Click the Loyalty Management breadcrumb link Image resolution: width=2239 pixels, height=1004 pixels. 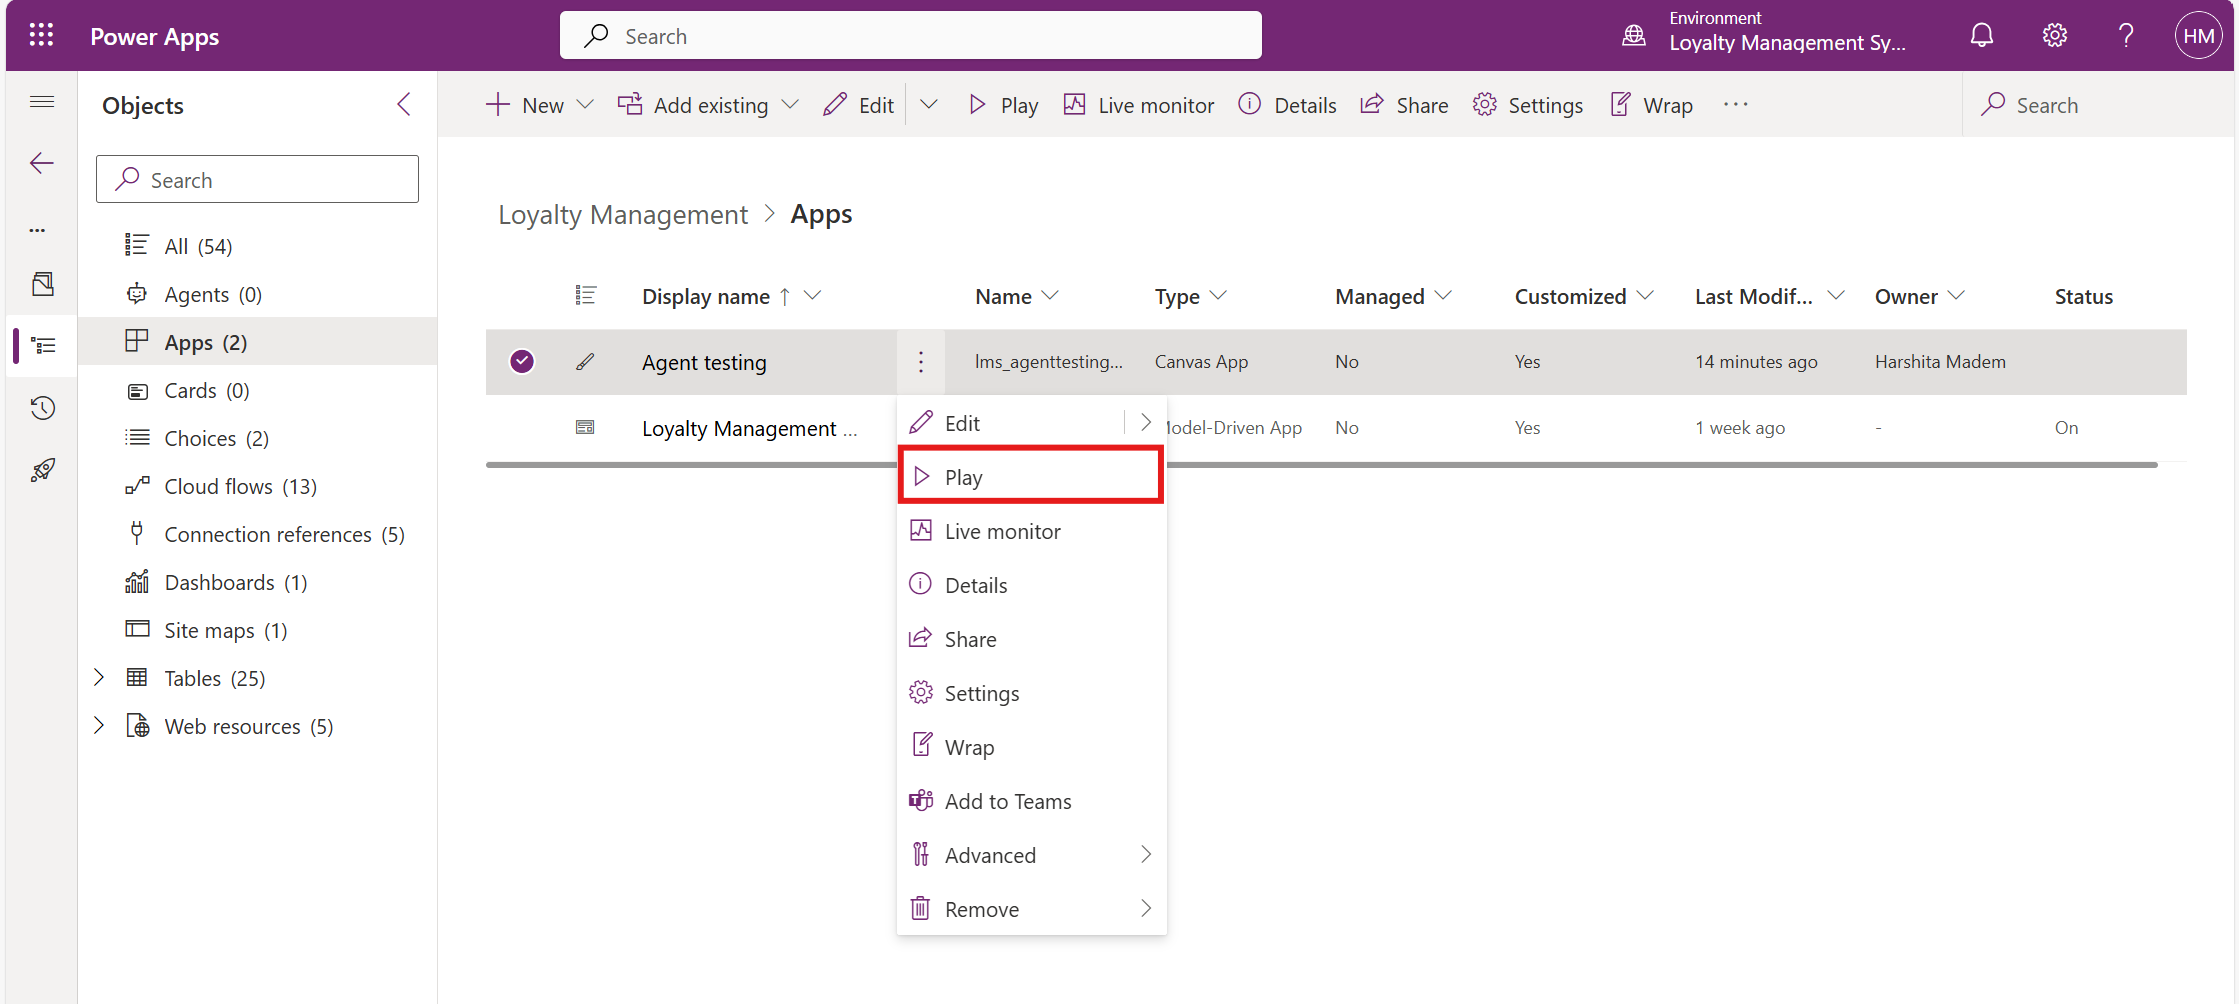[622, 215]
